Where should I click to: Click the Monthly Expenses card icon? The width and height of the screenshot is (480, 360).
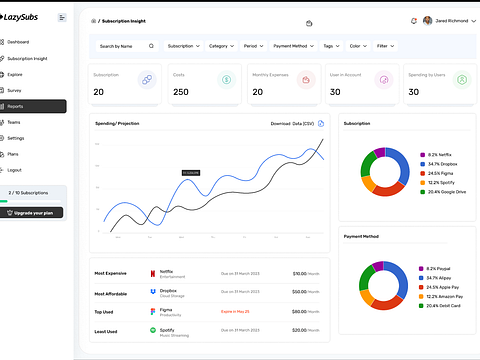[x=306, y=80]
